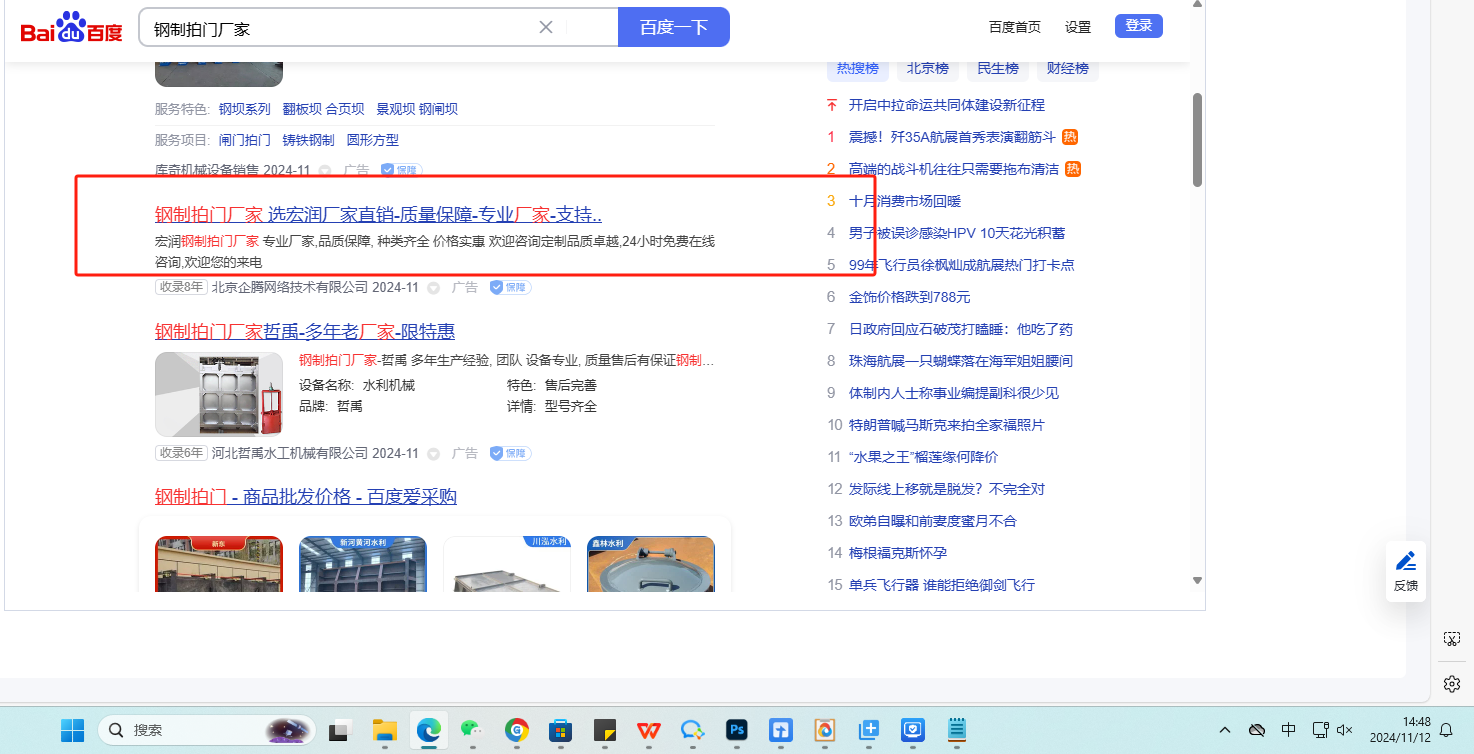Click the 登录 login button

1138,26
